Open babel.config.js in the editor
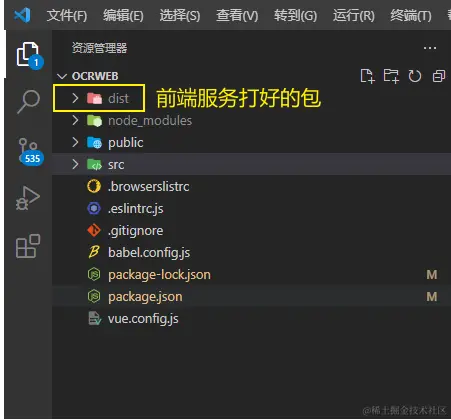 pyautogui.click(x=251, y=252)
